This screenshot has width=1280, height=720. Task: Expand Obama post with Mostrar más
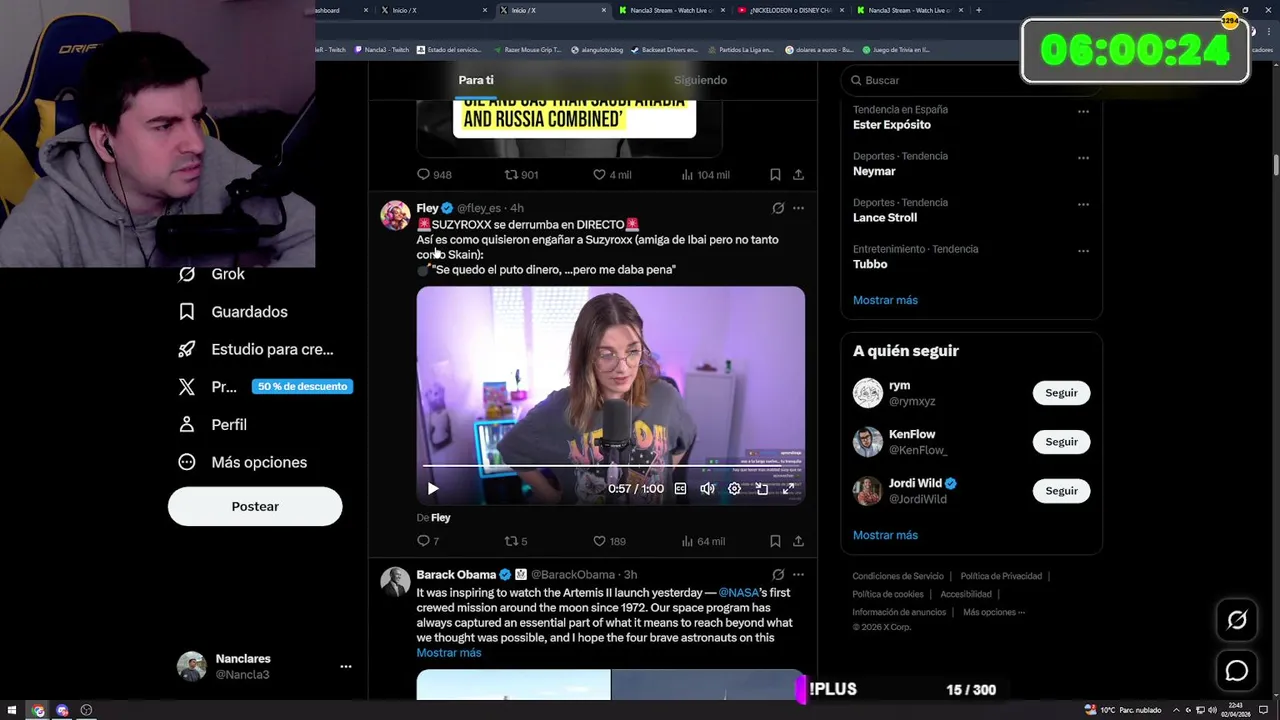coord(449,652)
